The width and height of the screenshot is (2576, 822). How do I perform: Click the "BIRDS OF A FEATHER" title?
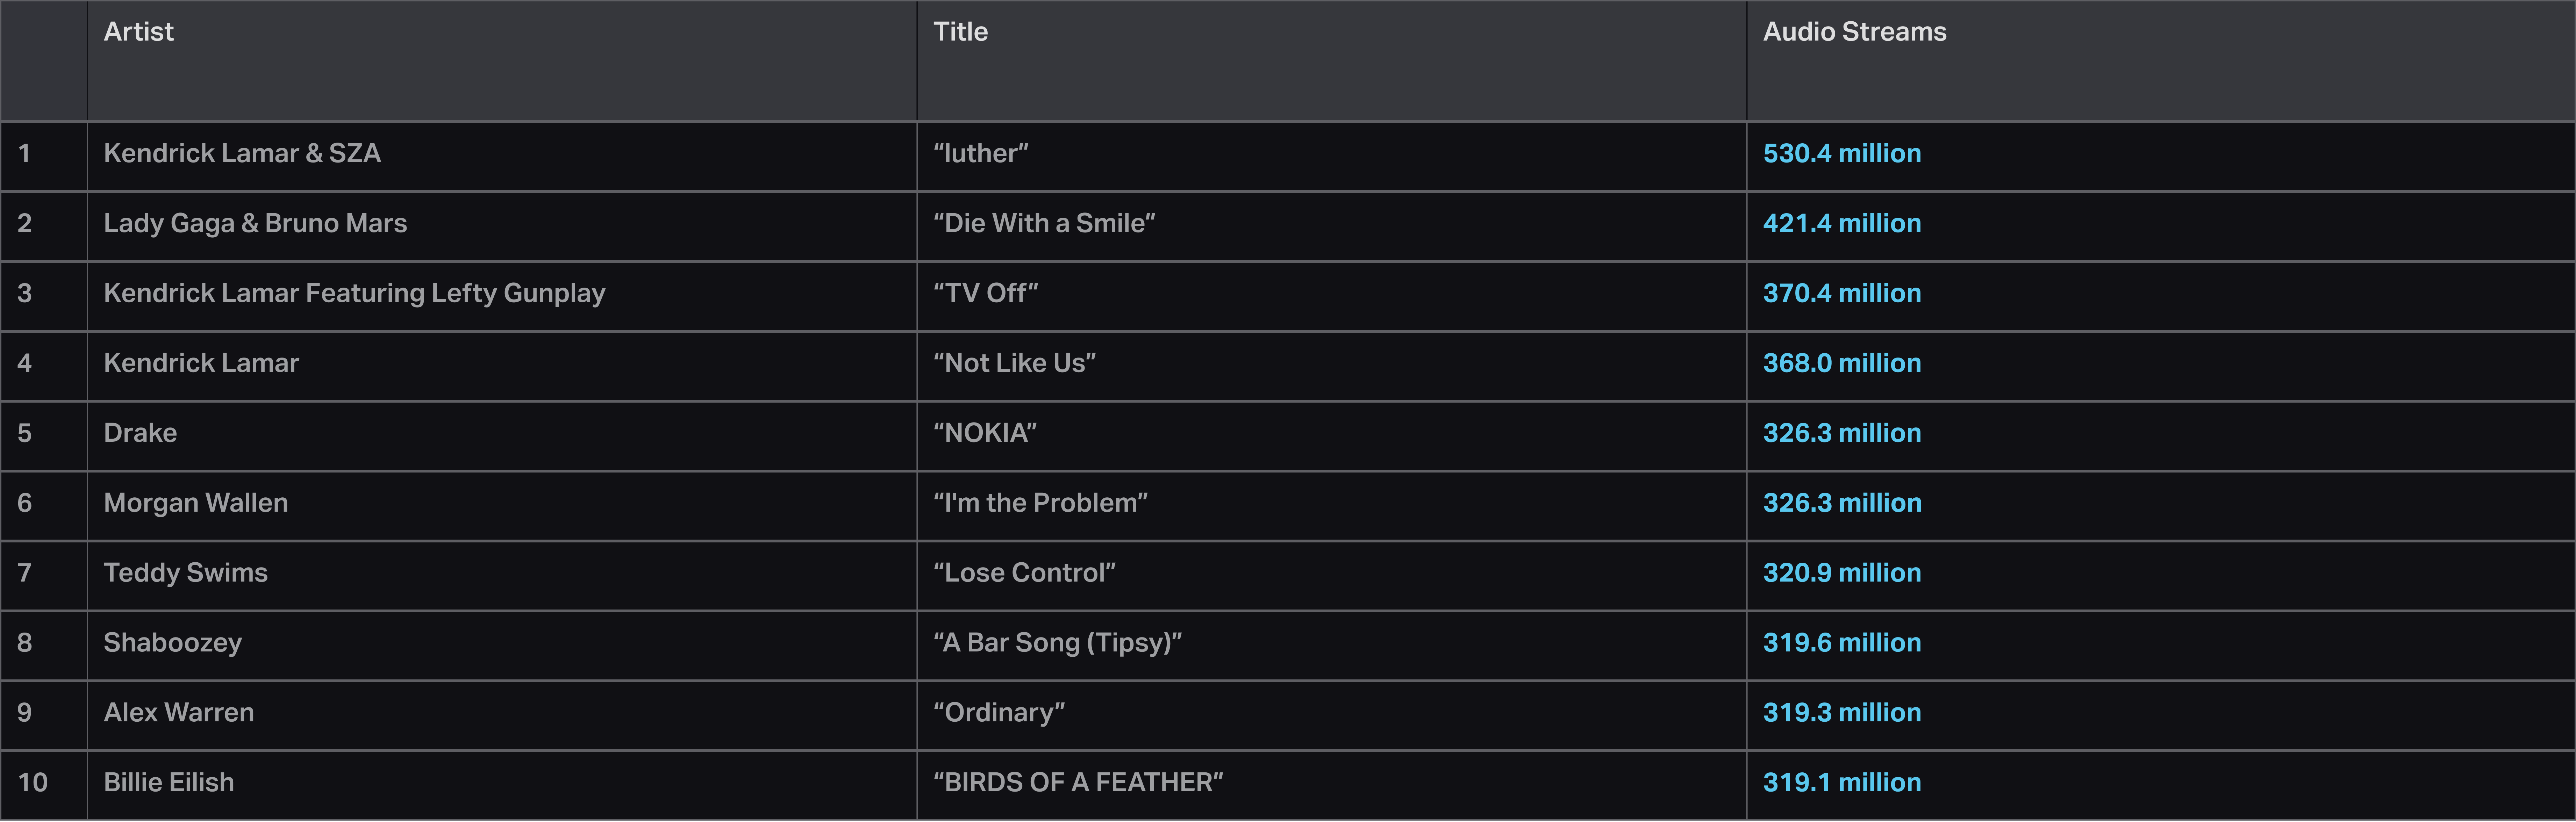[x=1078, y=783]
